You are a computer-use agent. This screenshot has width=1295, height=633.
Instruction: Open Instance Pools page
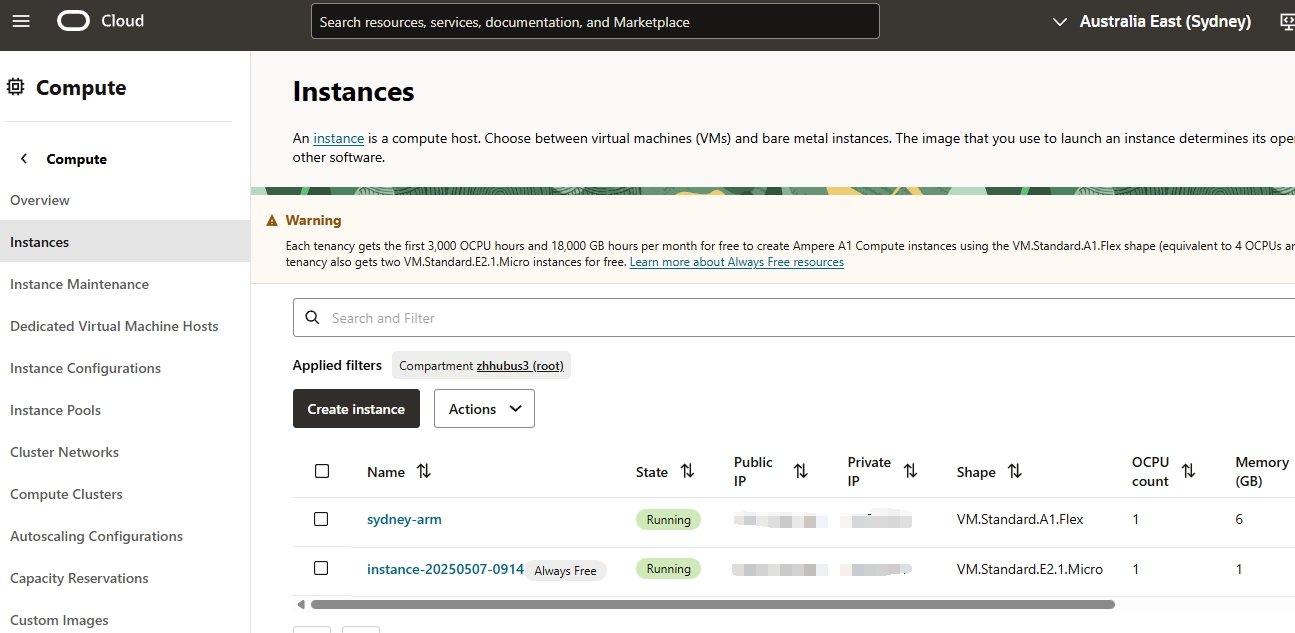55,410
